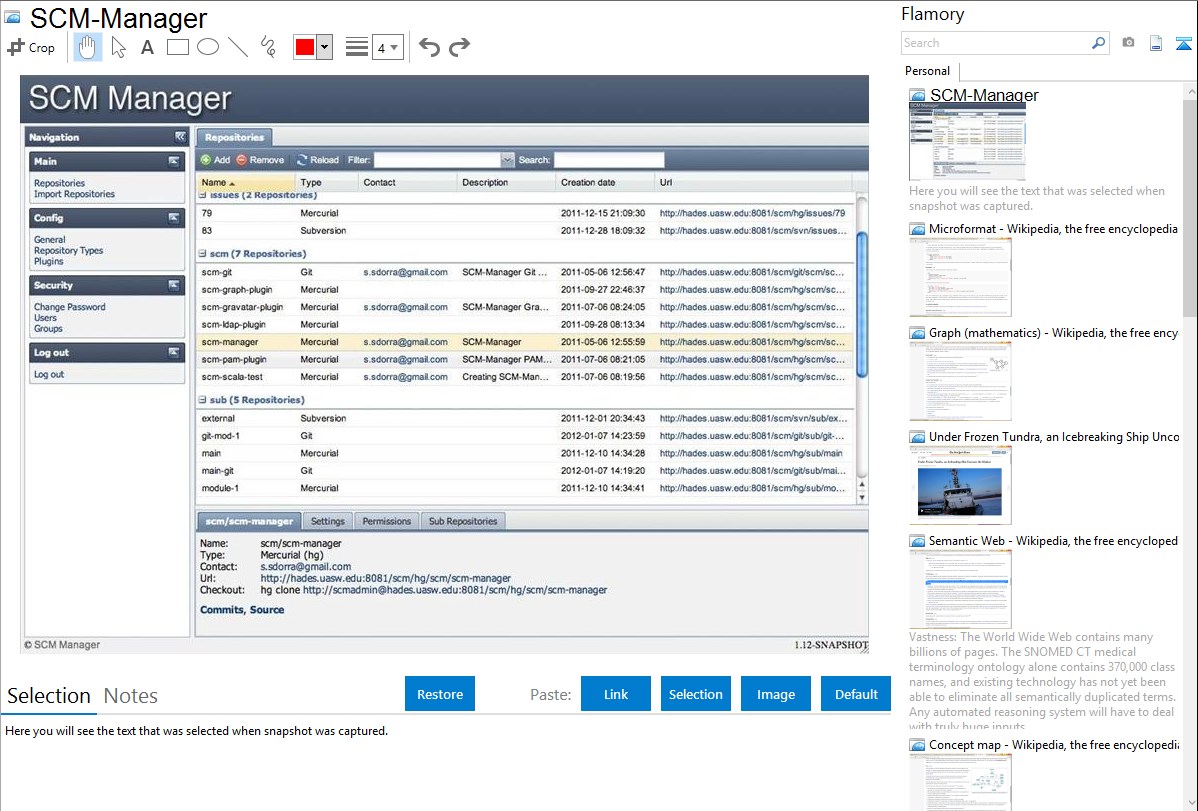Image resolution: width=1198 pixels, height=811 pixels.
Task: Open the line thickness dropdown showing 4
Action: [x=387, y=47]
